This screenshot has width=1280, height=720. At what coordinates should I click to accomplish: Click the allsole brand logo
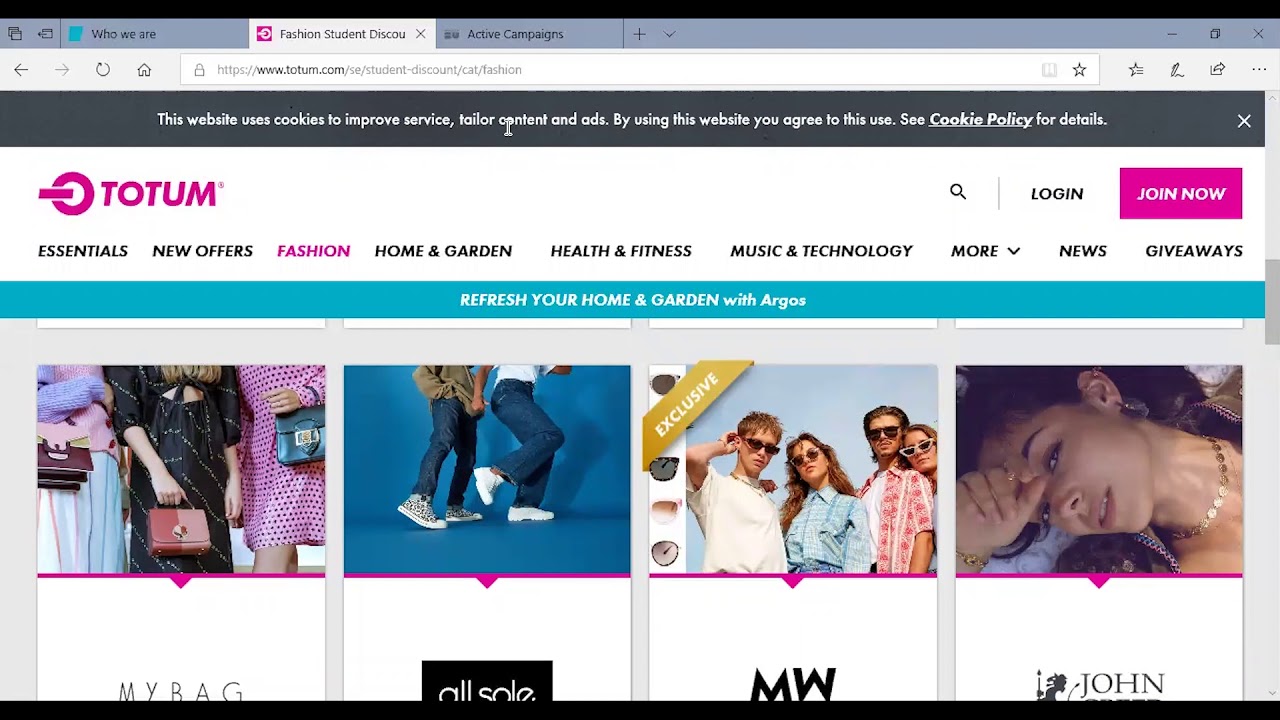click(487, 681)
